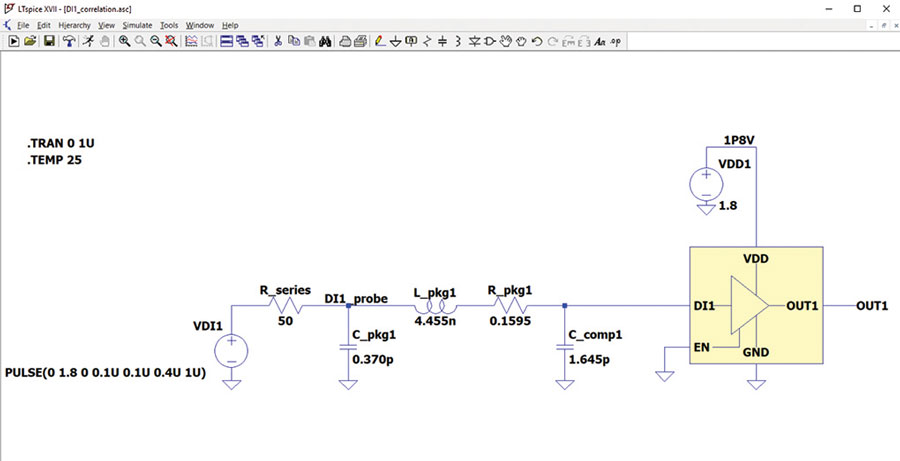Select the yellow DI1 buffer block
This screenshot has height=461, width=900.
pyautogui.click(x=757, y=305)
